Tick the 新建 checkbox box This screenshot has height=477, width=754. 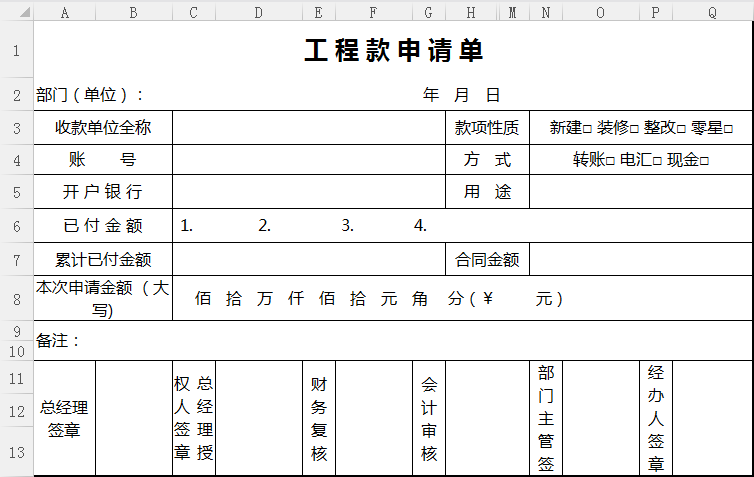[x=587, y=128]
